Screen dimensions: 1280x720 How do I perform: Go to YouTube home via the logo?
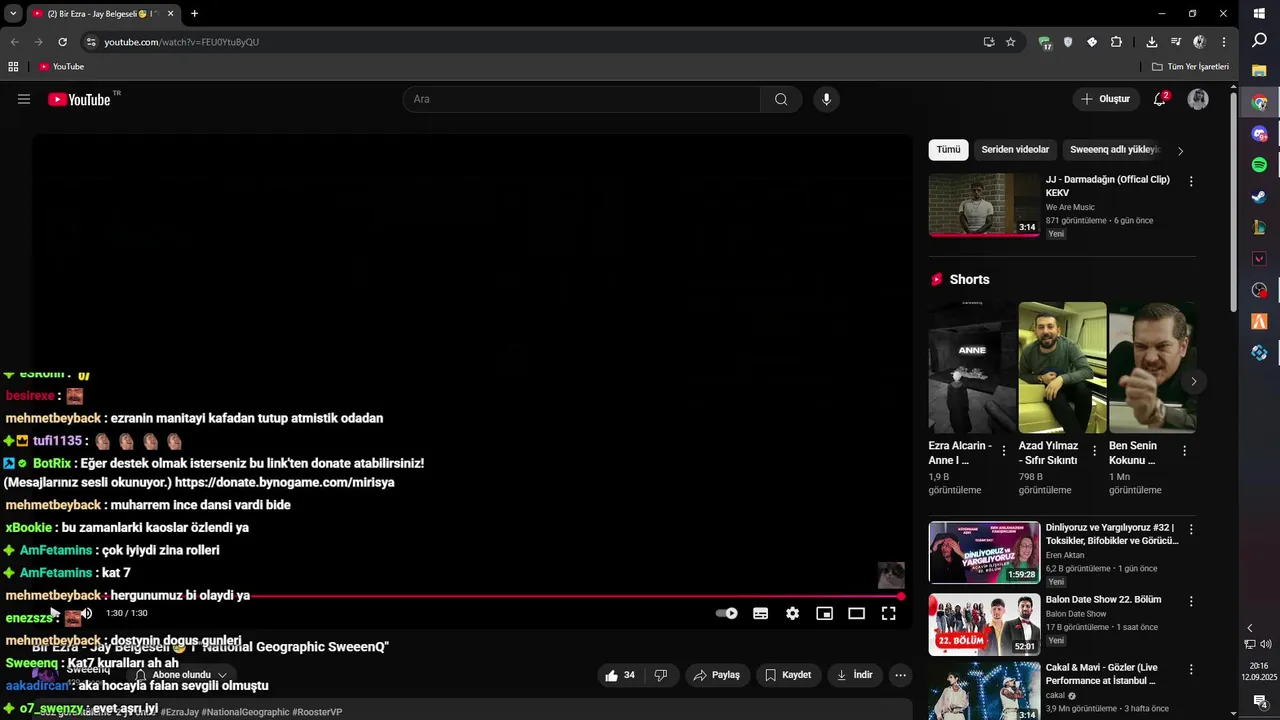[x=79, y=99]
